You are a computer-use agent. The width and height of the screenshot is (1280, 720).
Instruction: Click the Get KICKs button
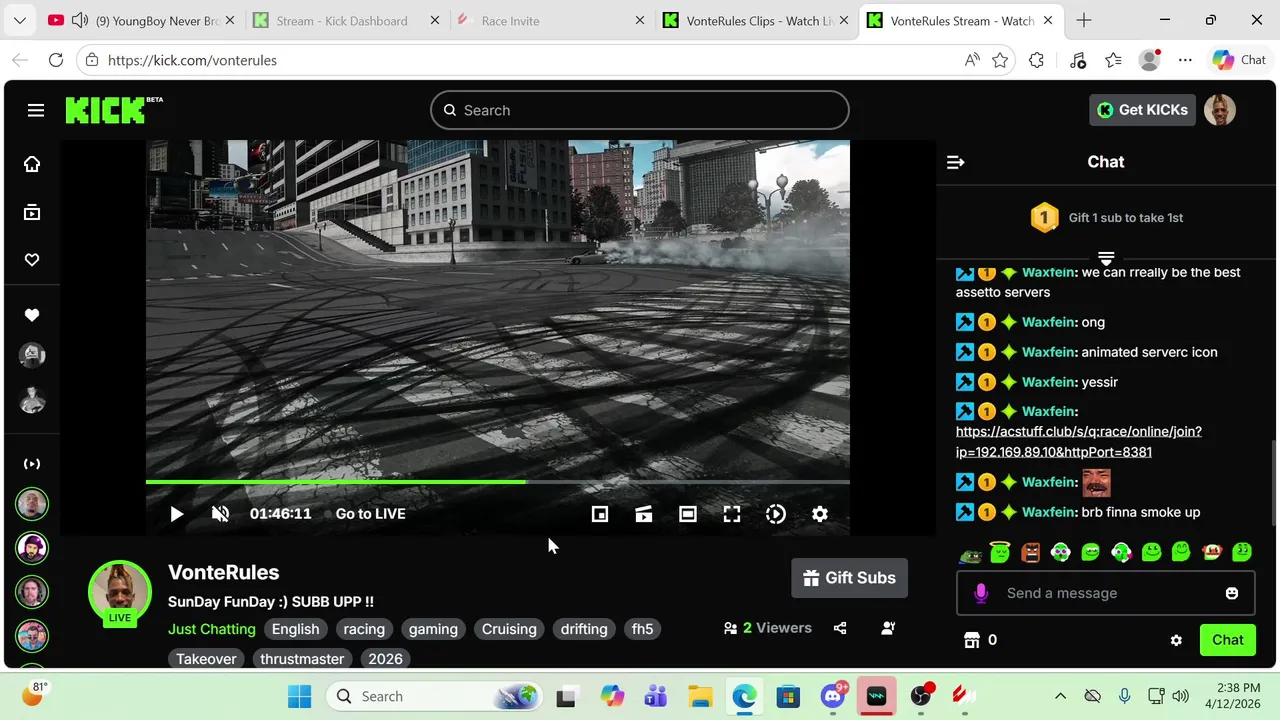coord(1142,110)
